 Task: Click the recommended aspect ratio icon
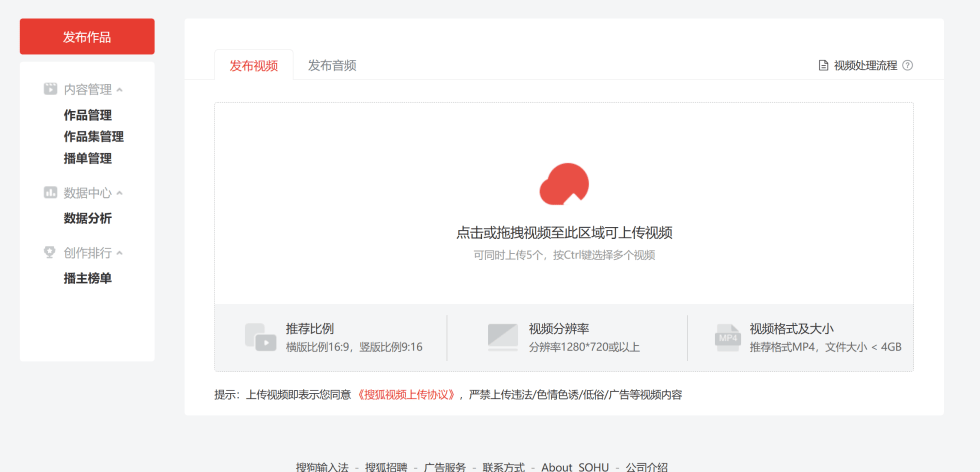pos(260,337)
